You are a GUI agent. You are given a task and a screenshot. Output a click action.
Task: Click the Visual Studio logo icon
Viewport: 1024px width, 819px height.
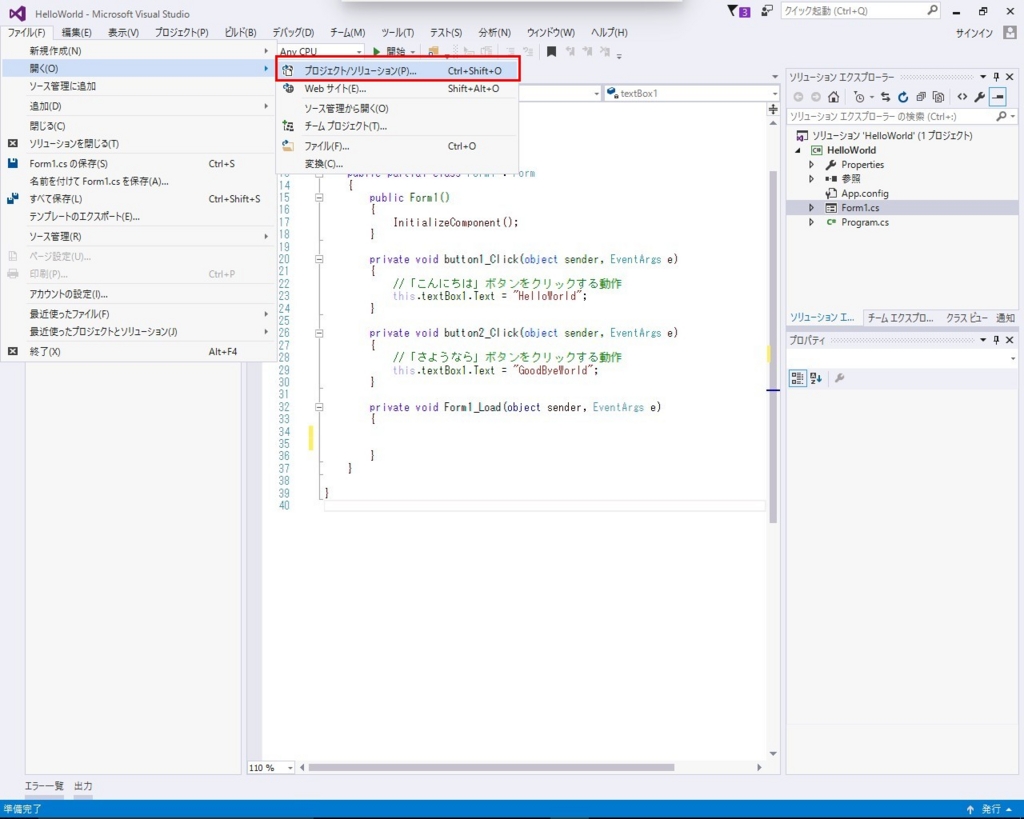[18, 13]
